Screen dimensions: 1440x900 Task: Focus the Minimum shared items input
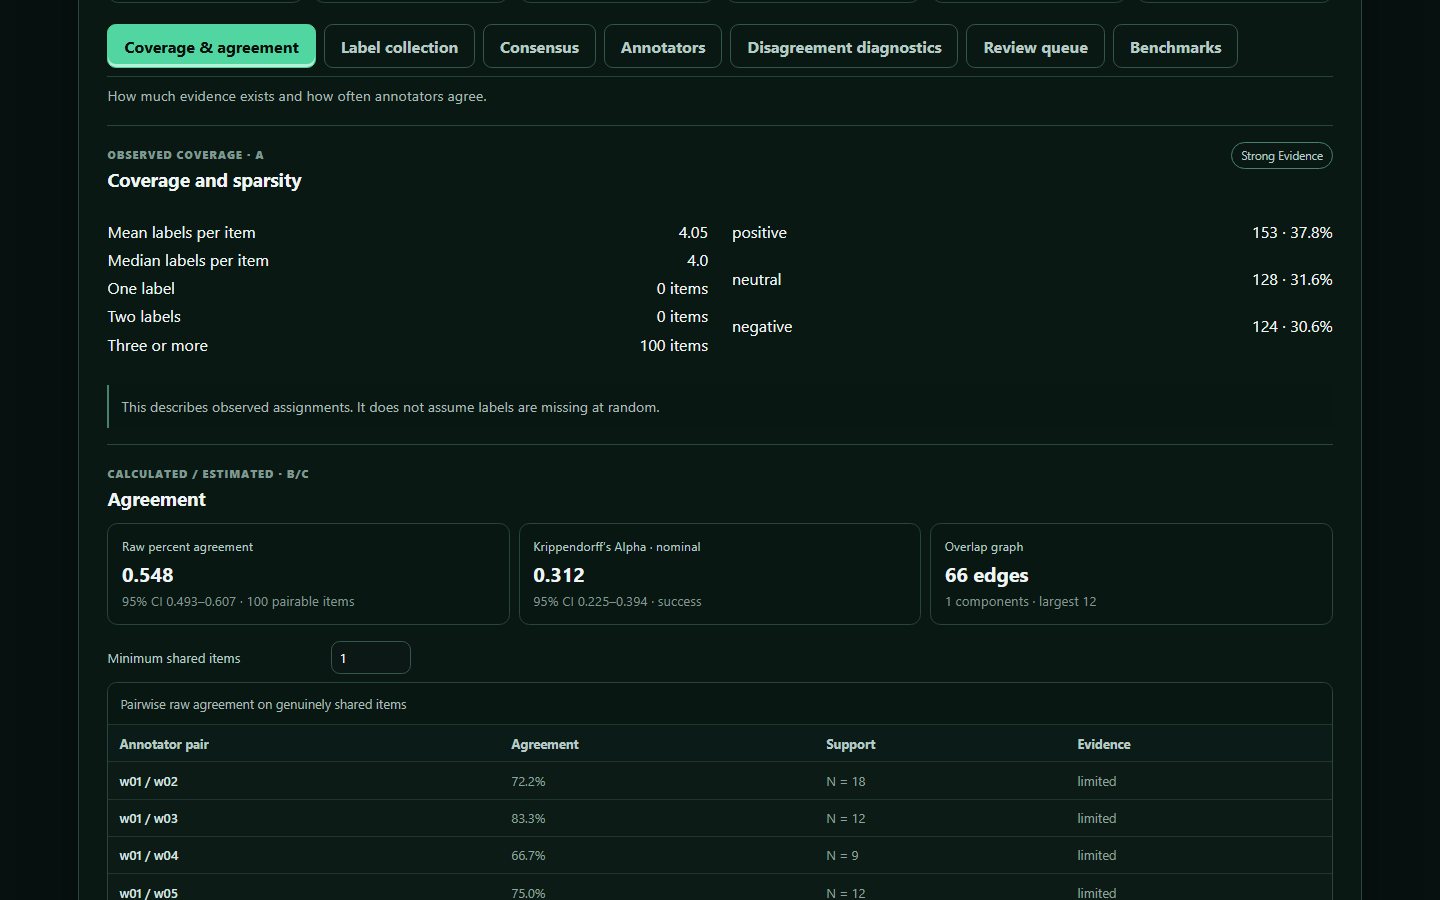[x=370, y=658]
